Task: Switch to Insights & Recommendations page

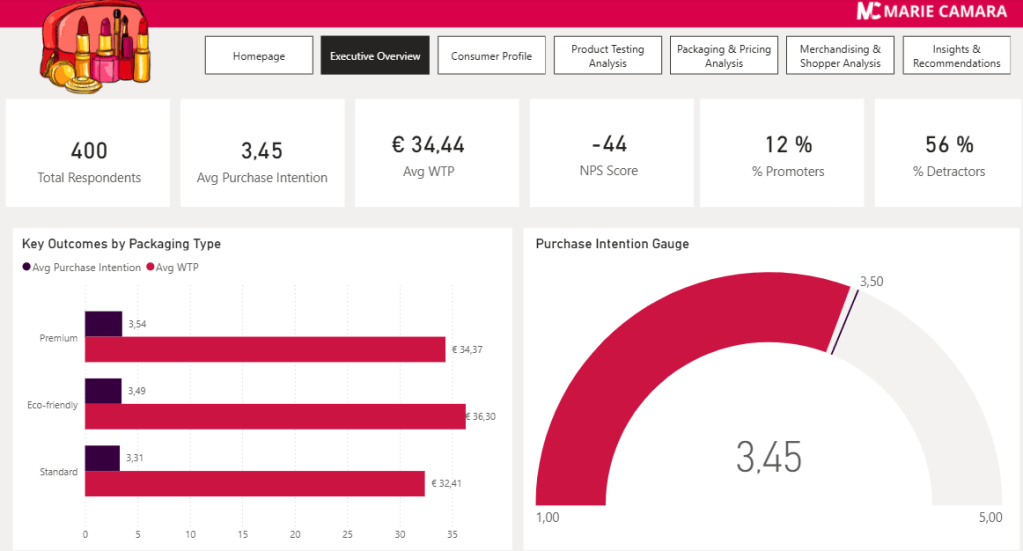Action: pos(956,56)
